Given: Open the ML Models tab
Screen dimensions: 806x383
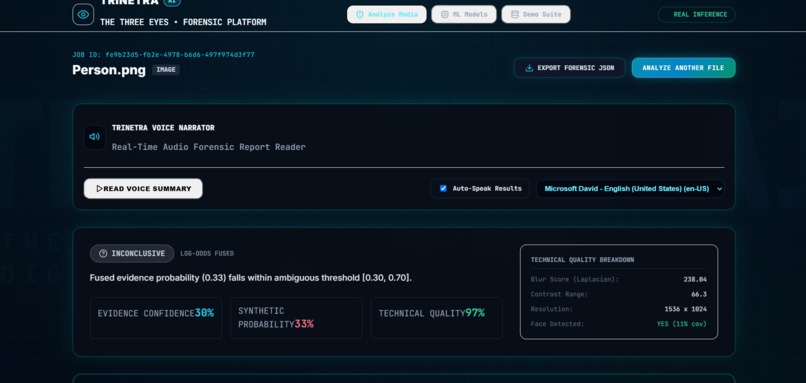Looking at the screenshot, I should 464,14.
